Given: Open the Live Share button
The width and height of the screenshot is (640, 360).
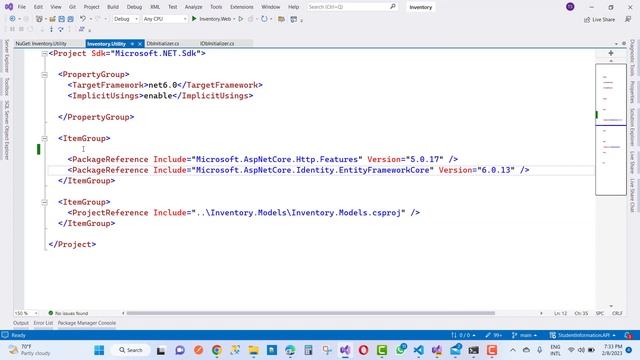Looking at the screenshot, I should [599, 20].
